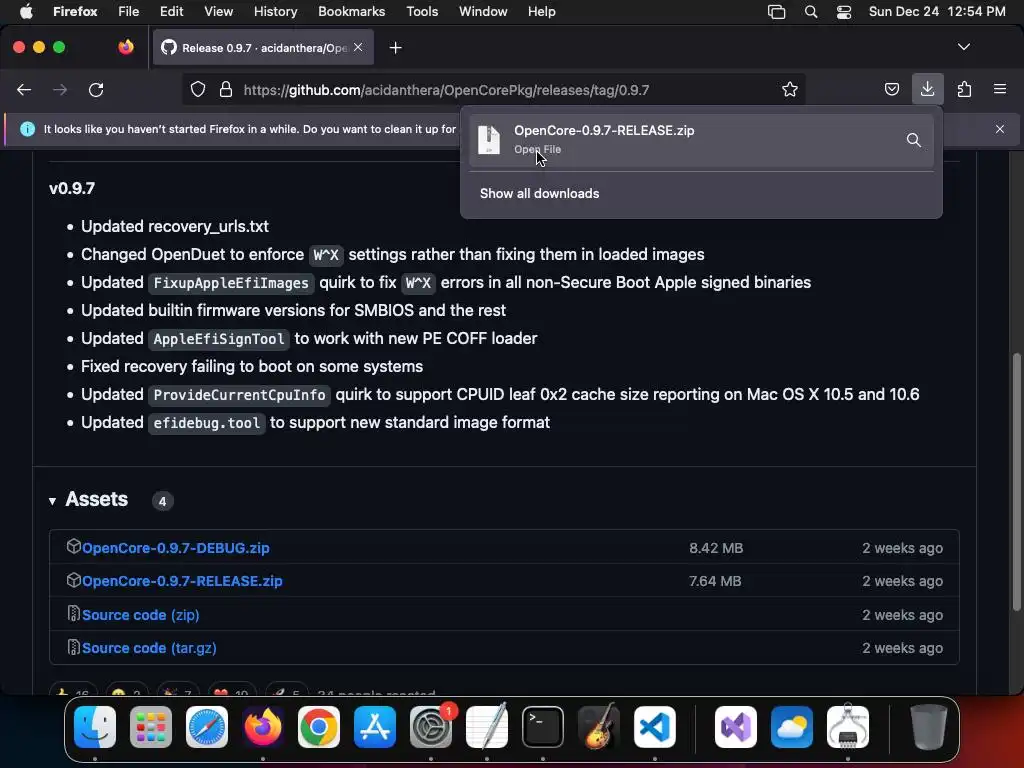Screen dimensions: 1024x768
Task: Click the forward navigation arrow
Action: (x=60, y=90)
